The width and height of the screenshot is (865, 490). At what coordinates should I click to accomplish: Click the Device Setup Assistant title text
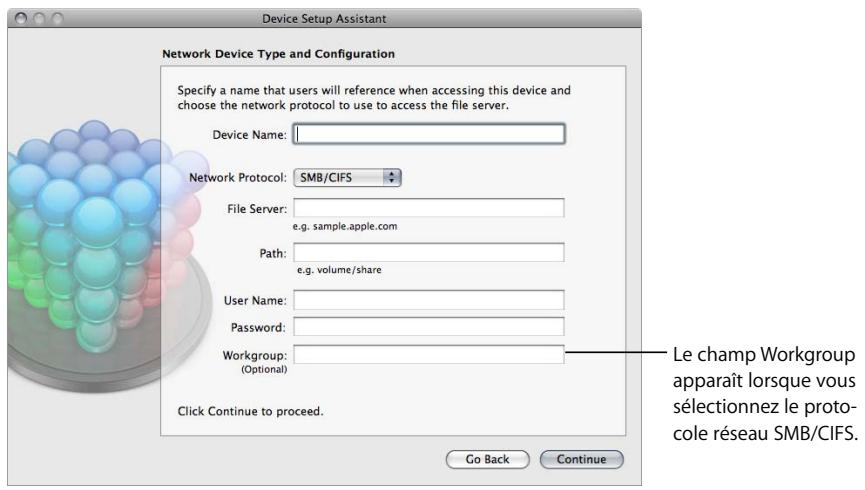click(324, 19)
